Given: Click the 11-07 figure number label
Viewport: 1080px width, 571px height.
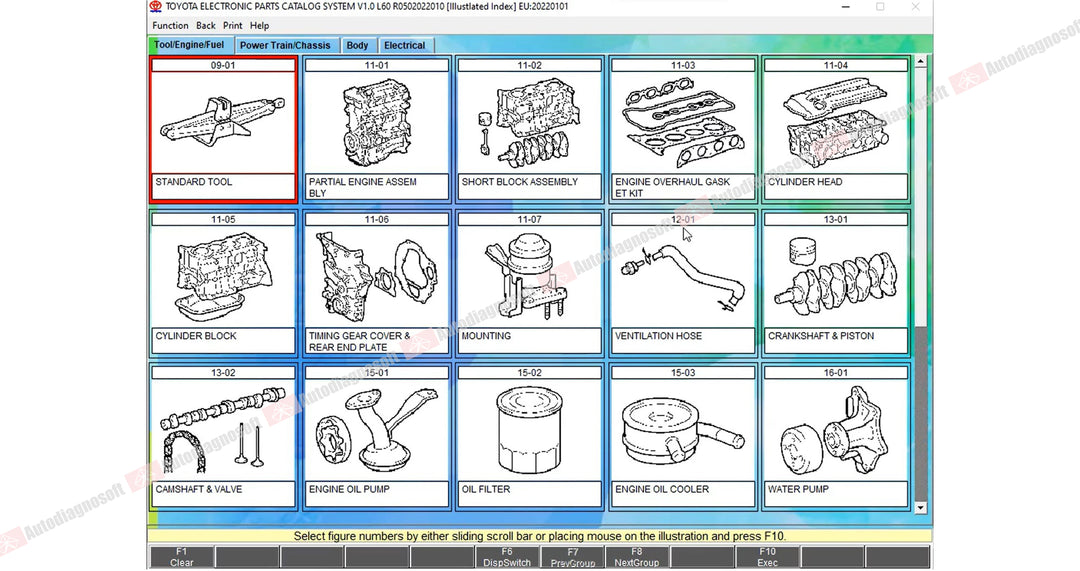Looking at the screenshot, I should click(x=529, y=219).
